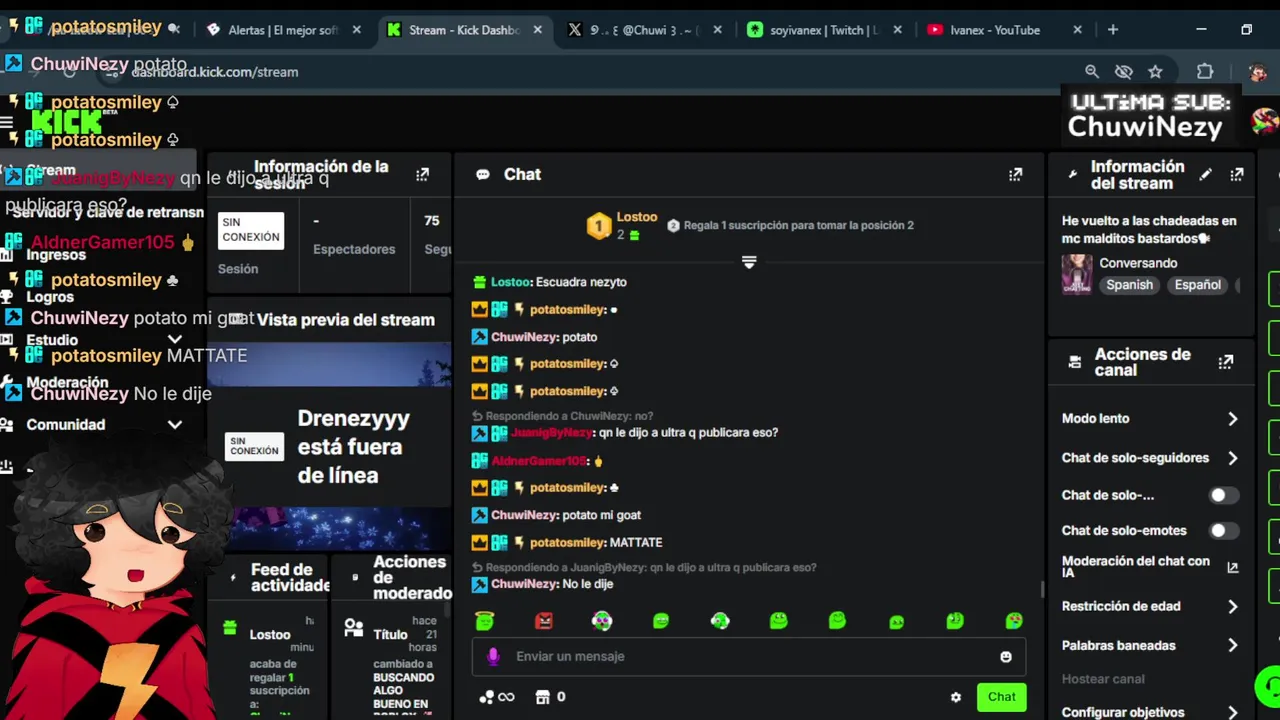
Task: Click the purple microphone icon in message box
Action: (x=493, y=656)
